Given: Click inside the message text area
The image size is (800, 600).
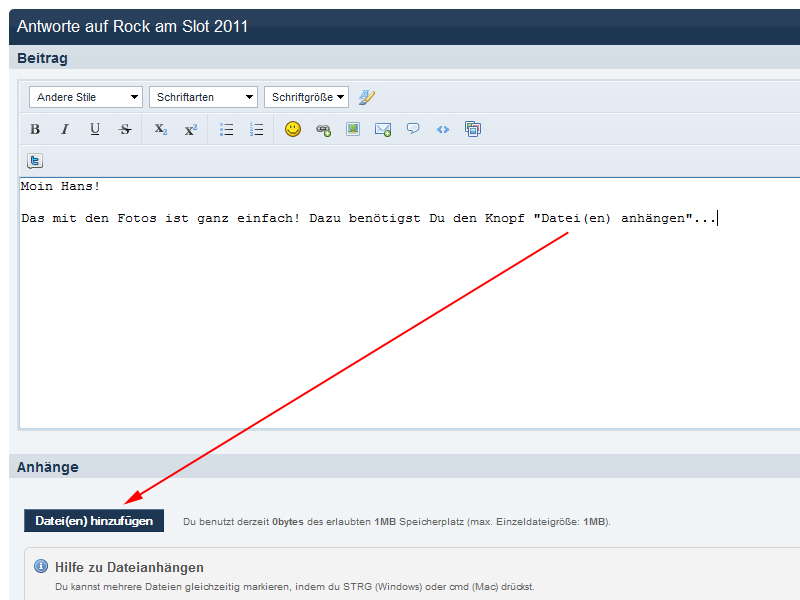Looking at the screenshot, I should point(410,303).
